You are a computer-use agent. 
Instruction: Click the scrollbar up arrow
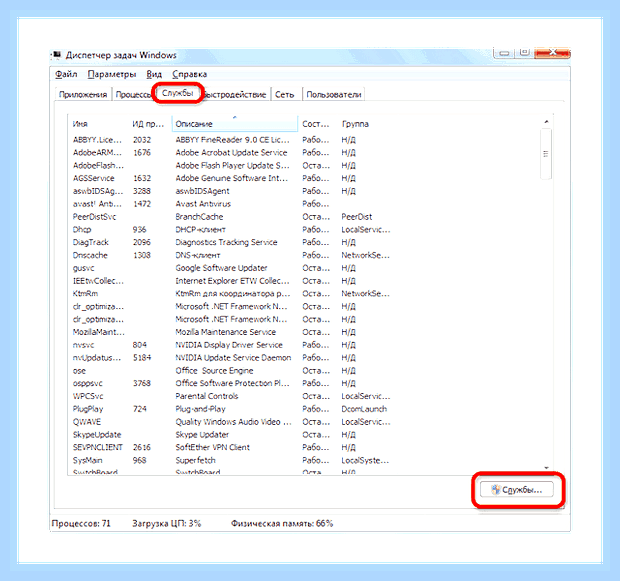tap(546, 122)
